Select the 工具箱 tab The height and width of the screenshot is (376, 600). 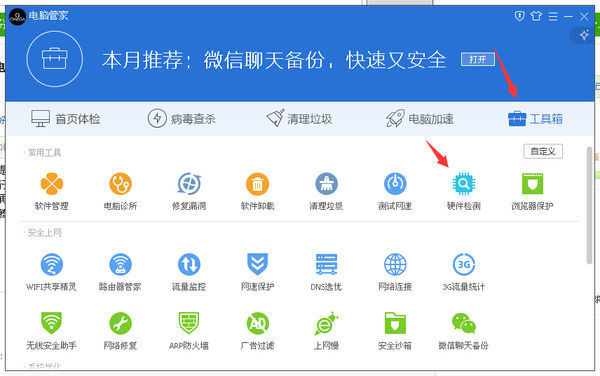pyautogui.click(x=535, y=119)
